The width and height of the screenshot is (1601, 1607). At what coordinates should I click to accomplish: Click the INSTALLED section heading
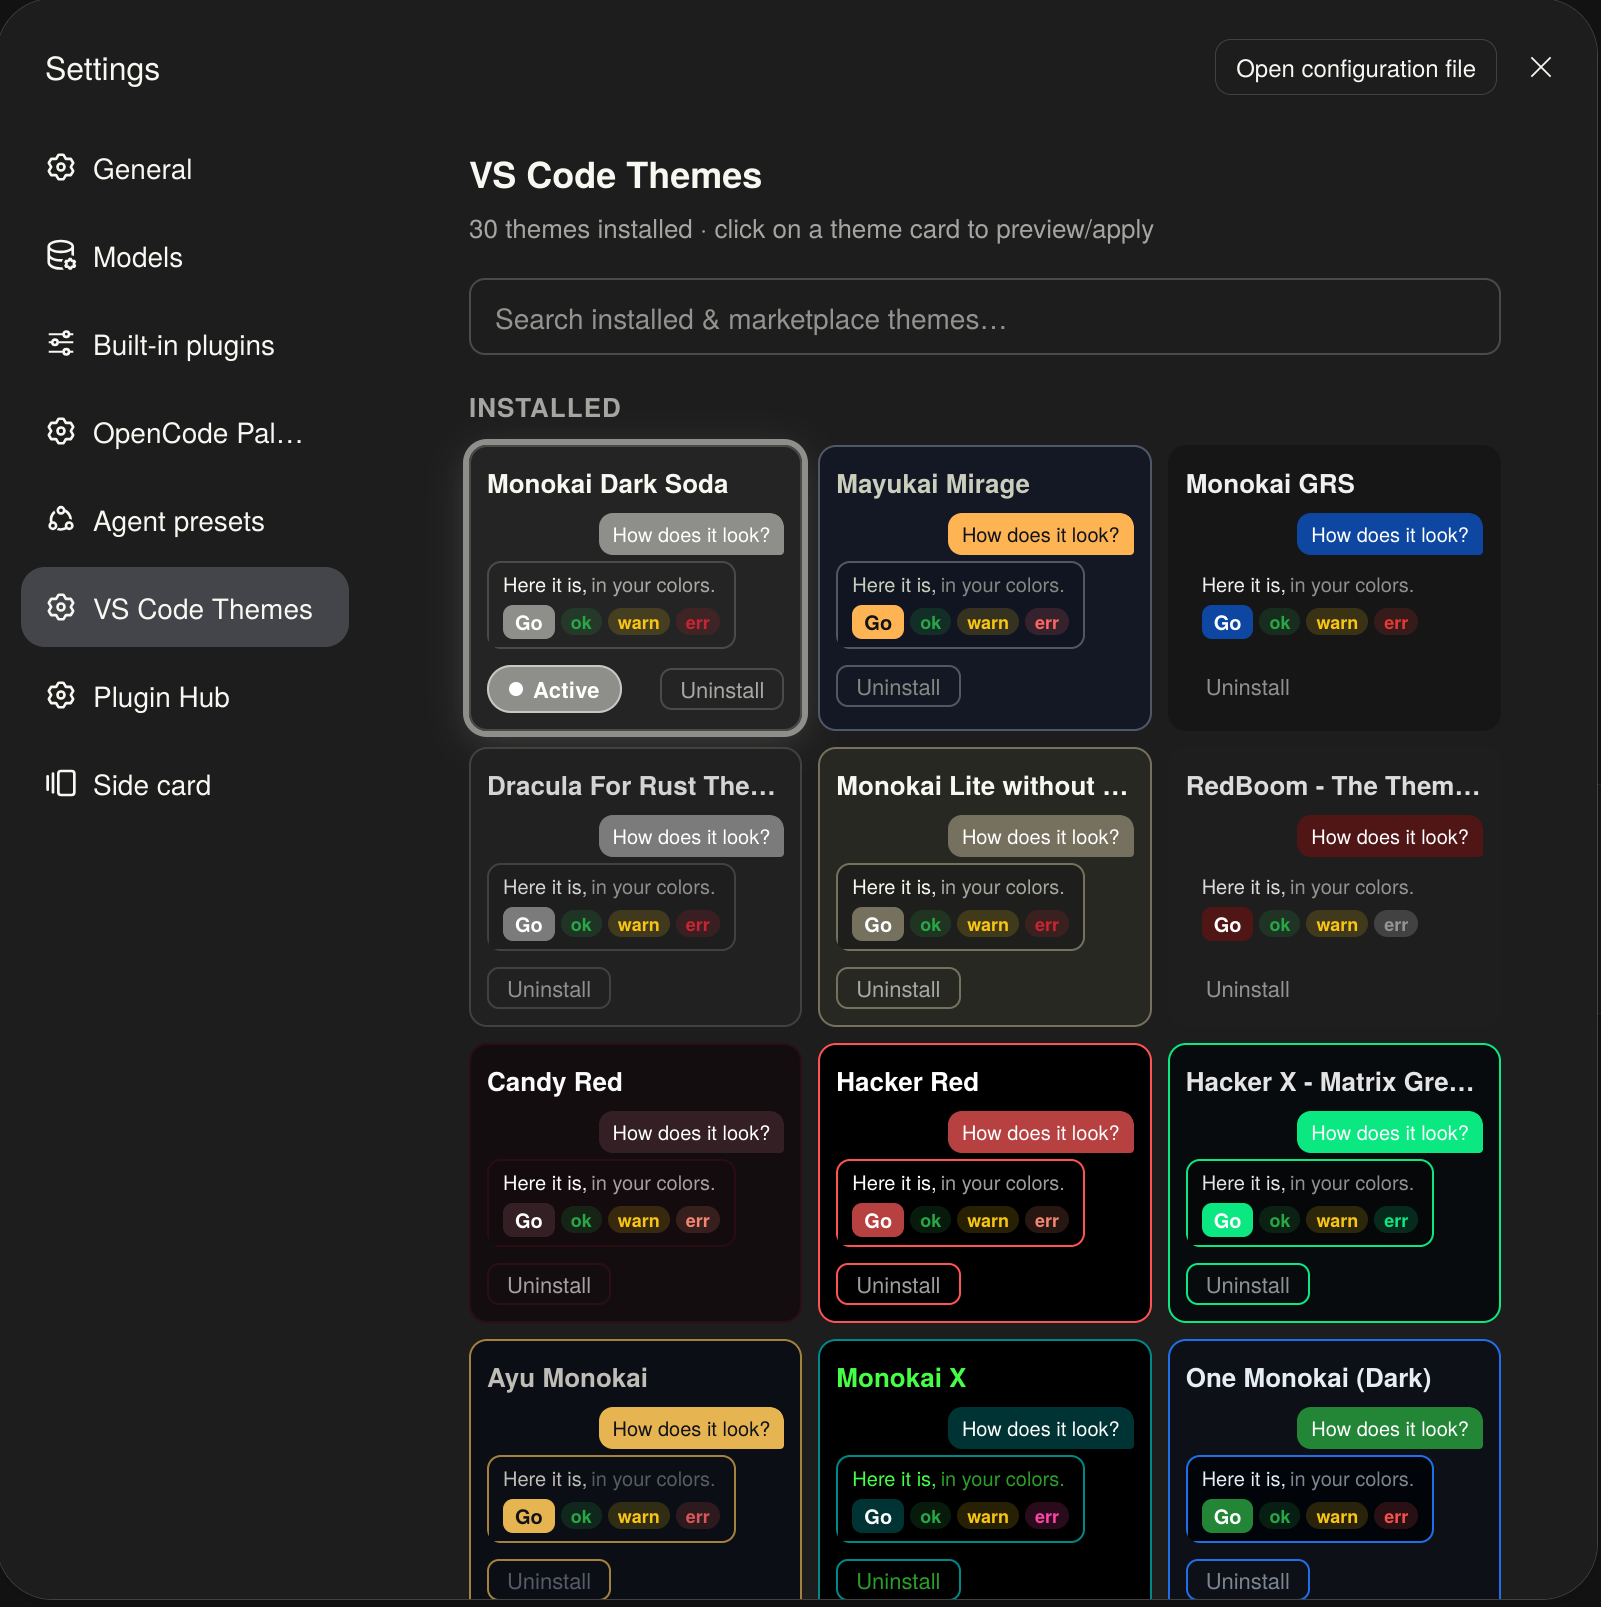(x=545, y=407)
